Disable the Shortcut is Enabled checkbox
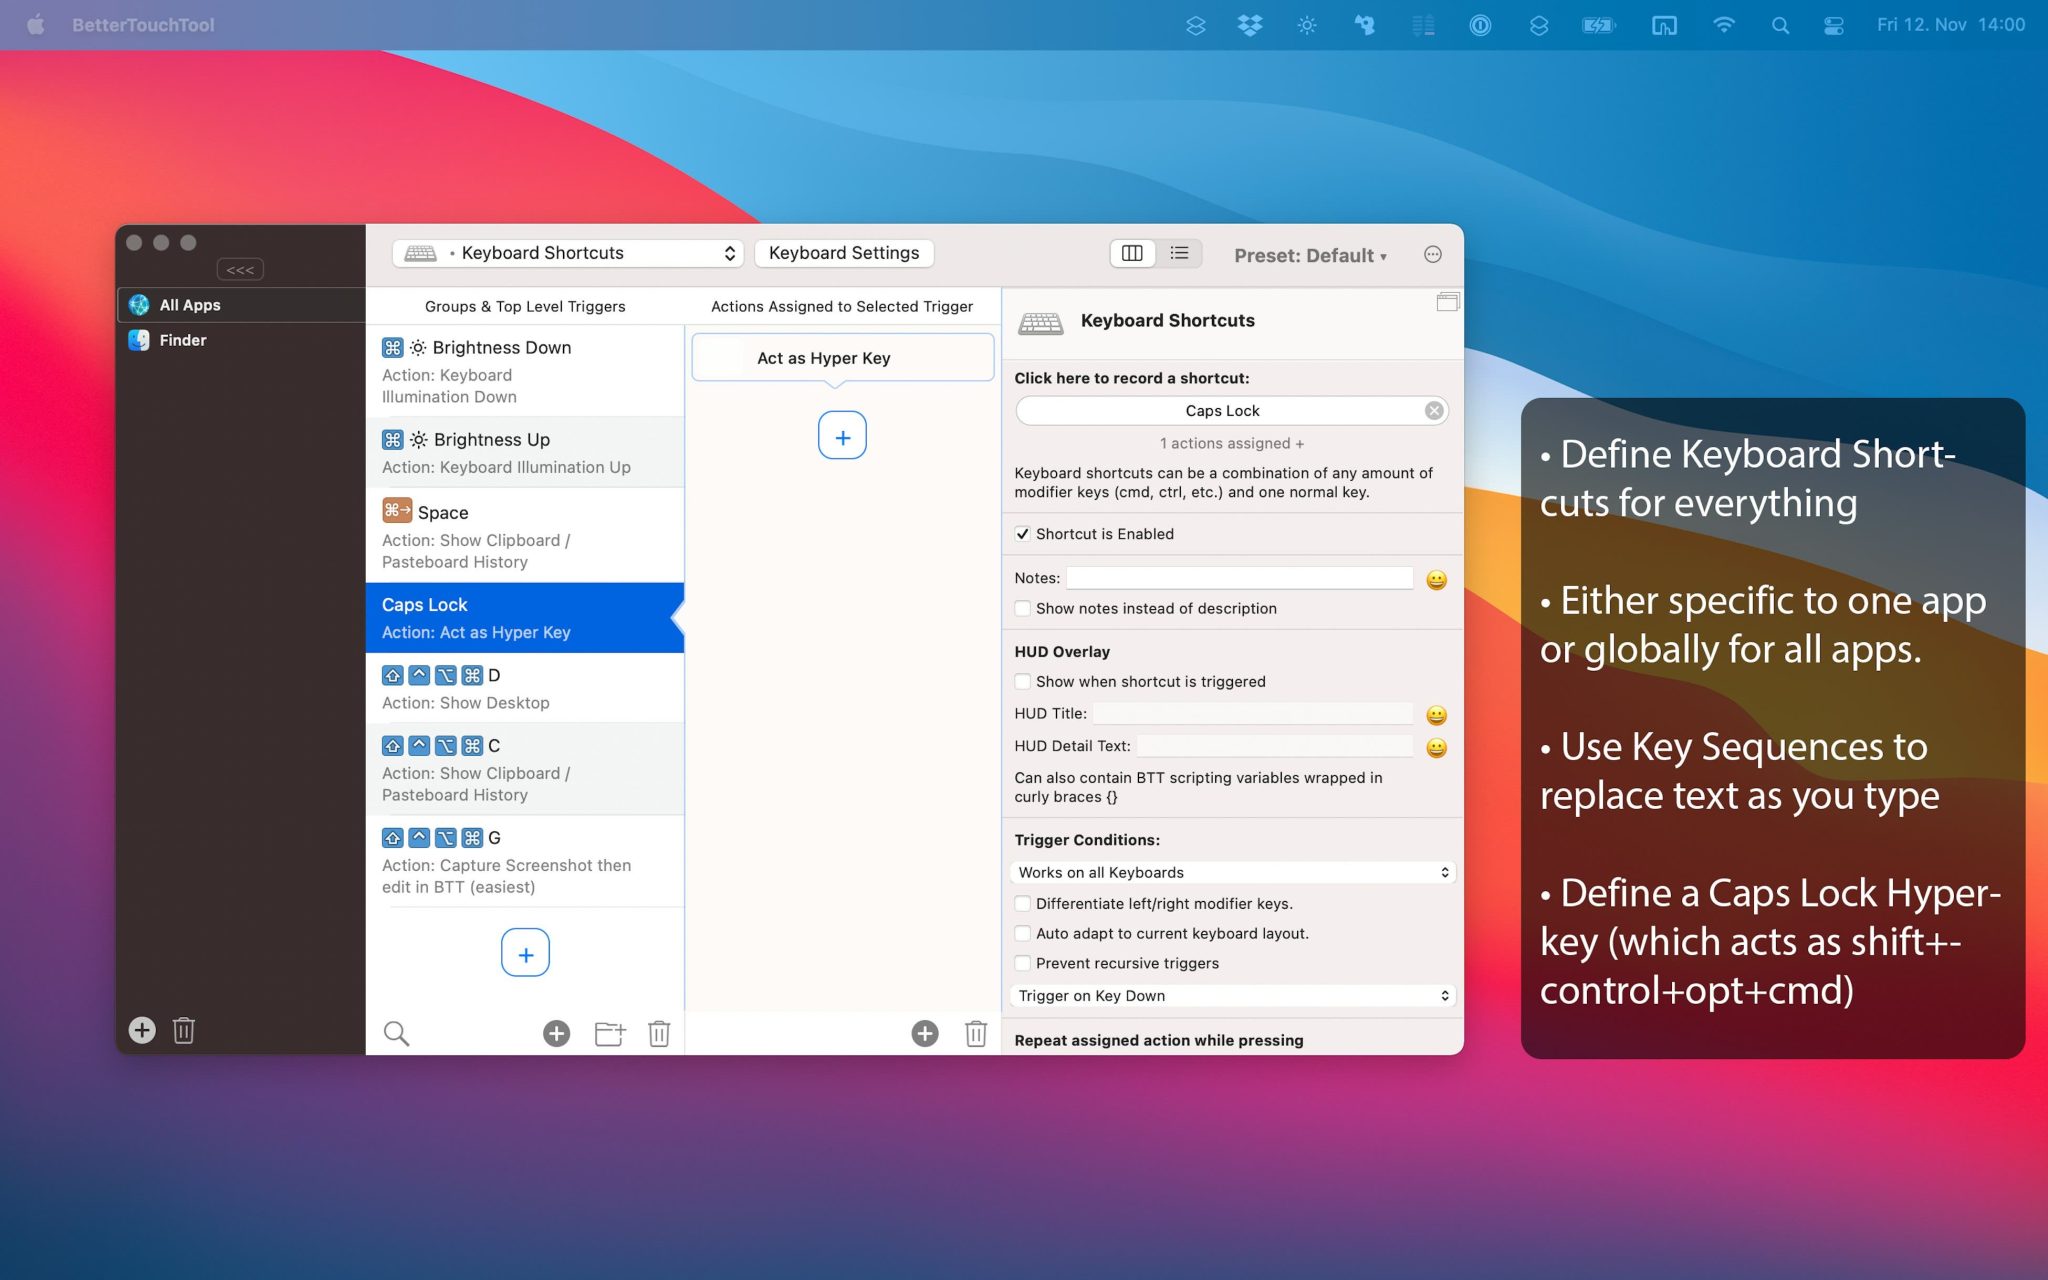Image resolution: width=2048 pixels, height=1280 pixels. 1022,534
